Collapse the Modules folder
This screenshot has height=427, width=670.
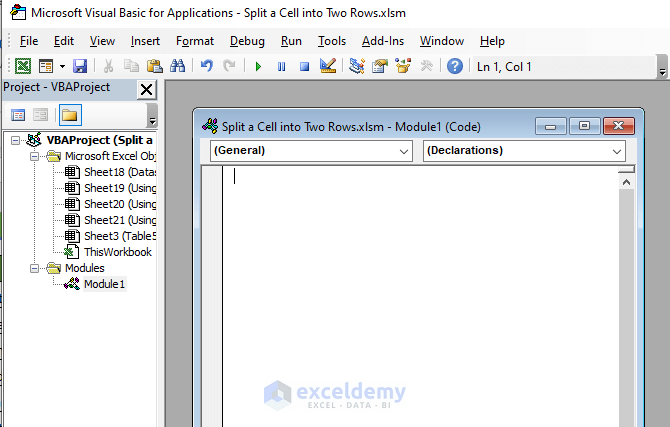coord(35,268)
